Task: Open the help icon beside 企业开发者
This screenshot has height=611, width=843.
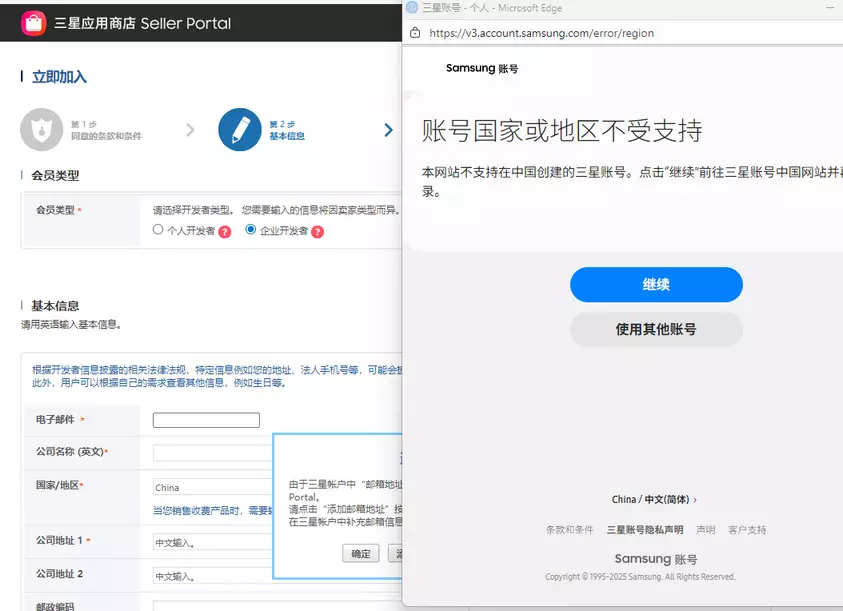Action: pyautogui.click(x=318, y=232)
